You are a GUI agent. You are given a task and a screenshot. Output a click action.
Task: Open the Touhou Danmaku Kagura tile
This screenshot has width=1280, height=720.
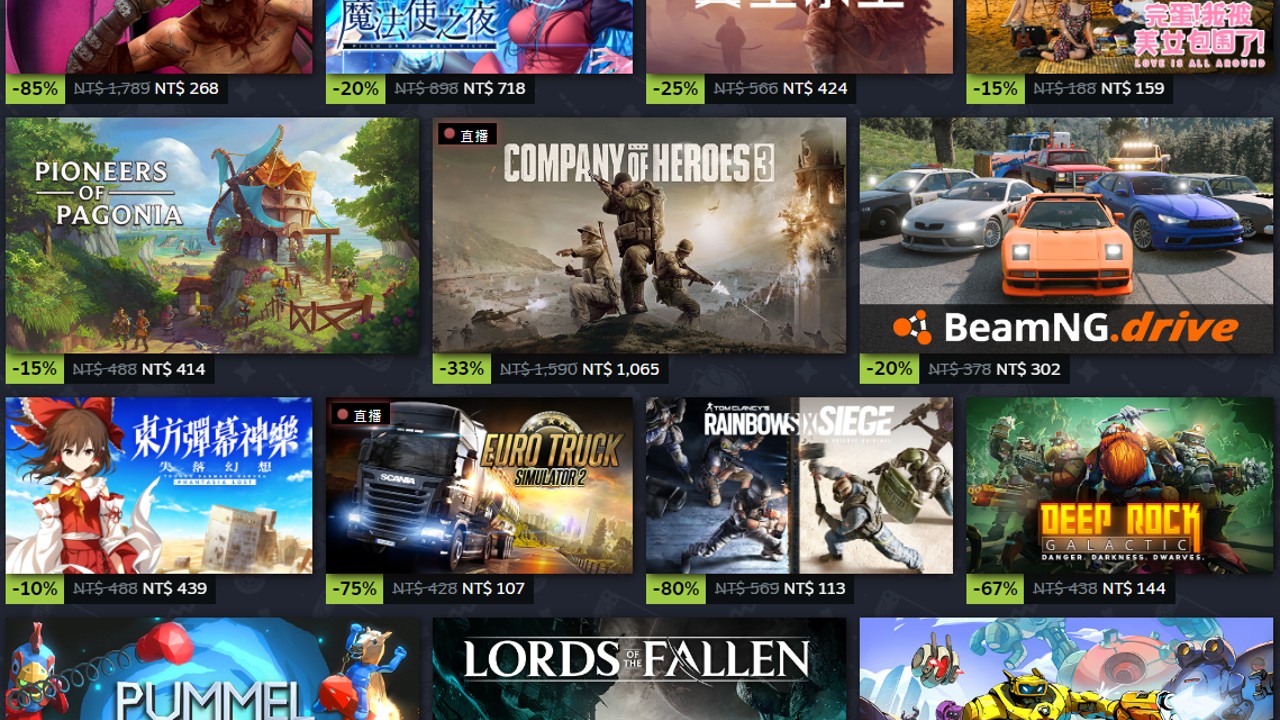(159, 485)
